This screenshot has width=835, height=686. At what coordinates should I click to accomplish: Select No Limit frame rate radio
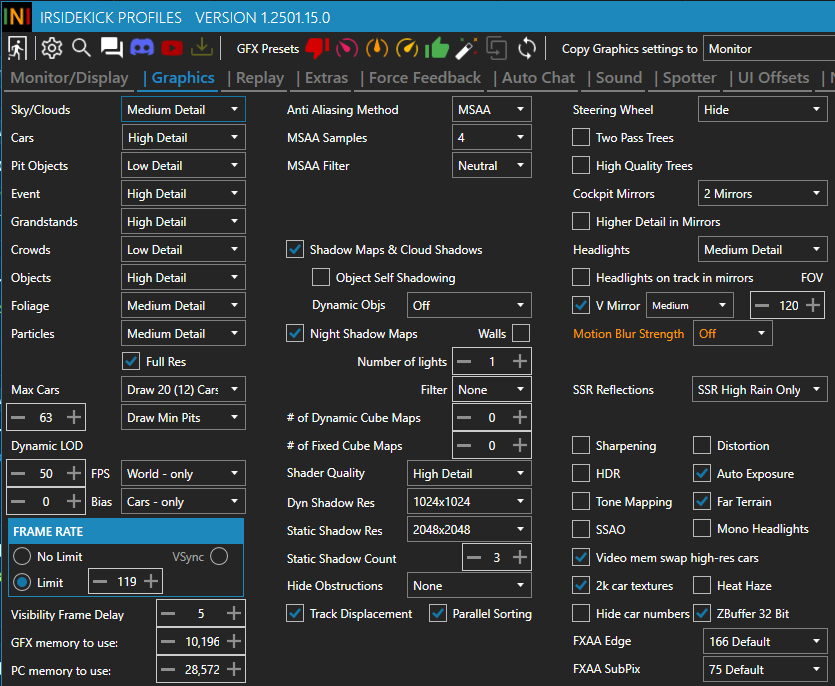(22, 556)
